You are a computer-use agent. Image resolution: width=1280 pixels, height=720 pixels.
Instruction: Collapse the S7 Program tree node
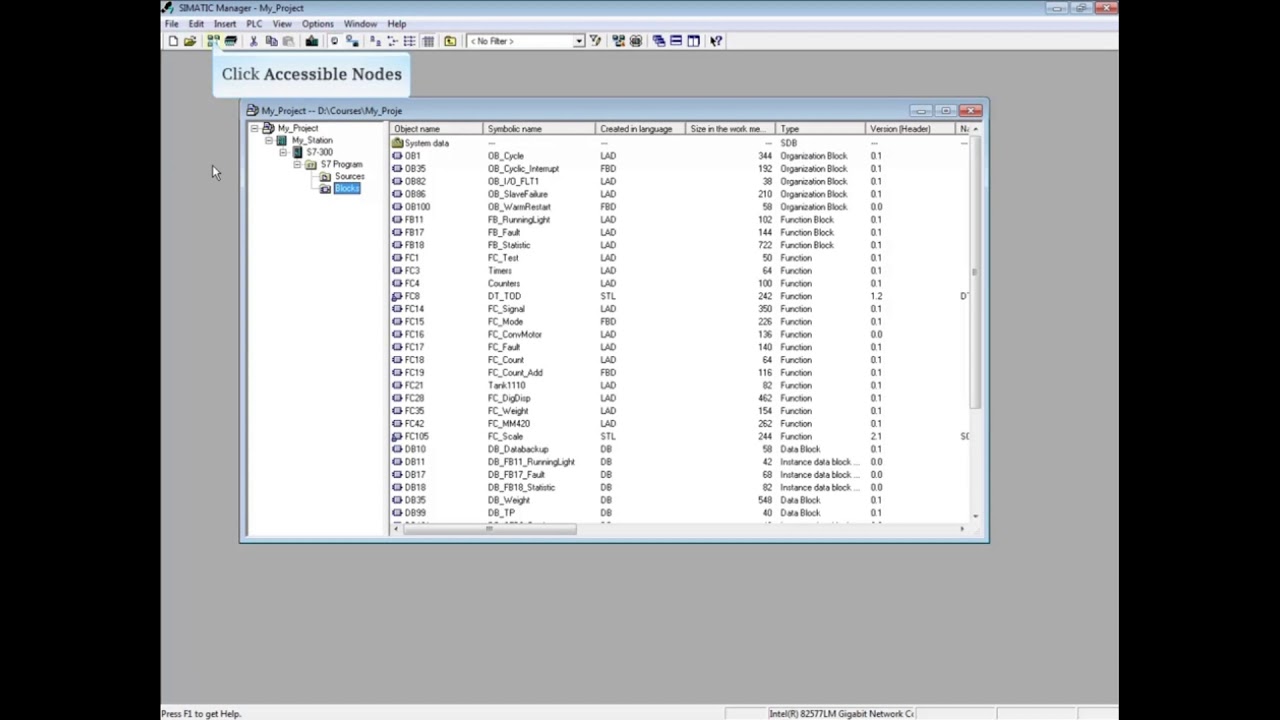297,165
